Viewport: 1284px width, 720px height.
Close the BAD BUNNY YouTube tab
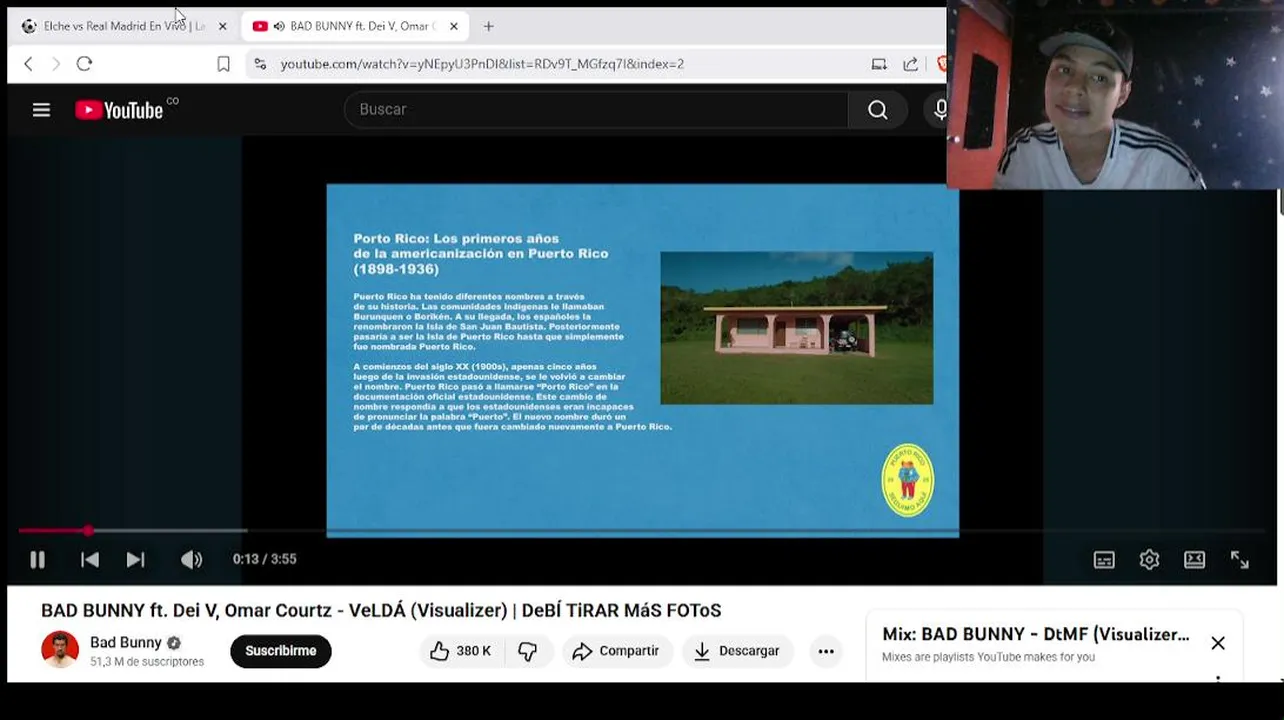453,26
